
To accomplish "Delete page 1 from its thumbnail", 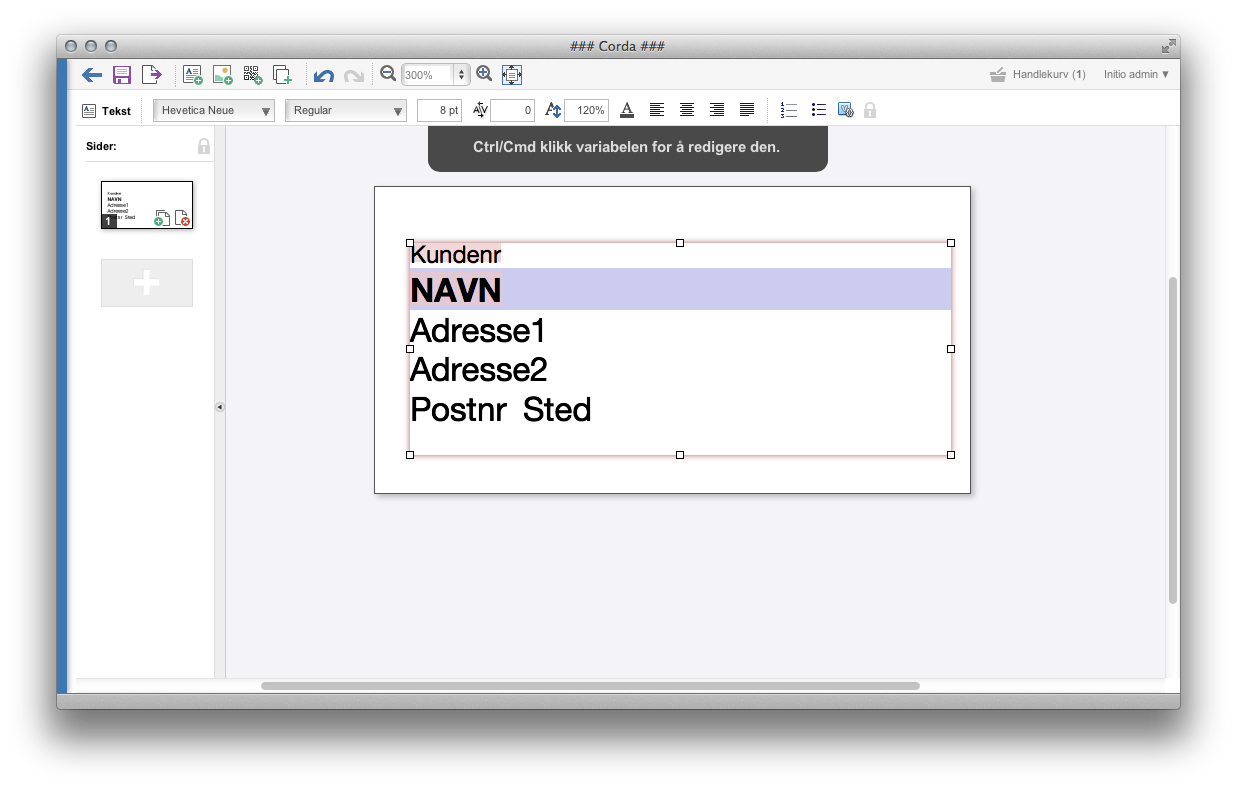I will [182, 218].
